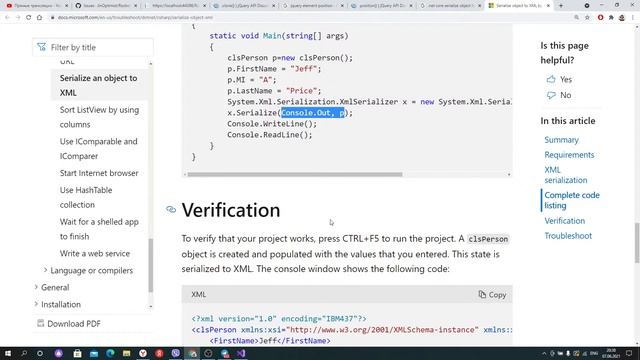Click Yes thumbs-up feedback
The width and height of the screenshot is (640, 360).
559,79
